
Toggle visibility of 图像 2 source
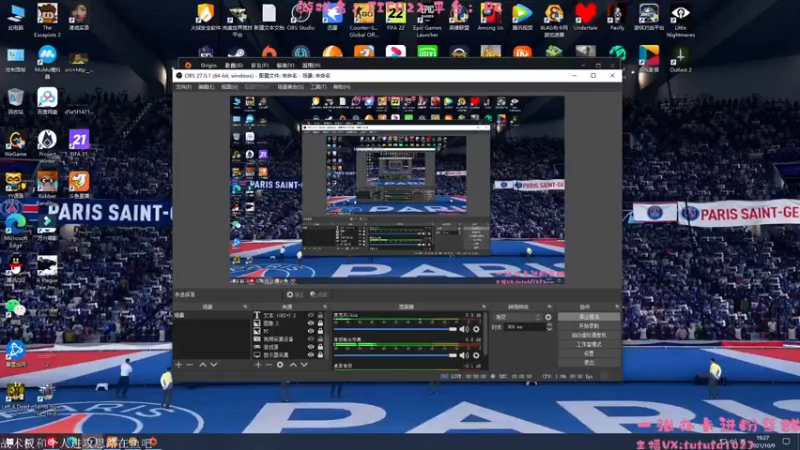[x=310, y=323]
